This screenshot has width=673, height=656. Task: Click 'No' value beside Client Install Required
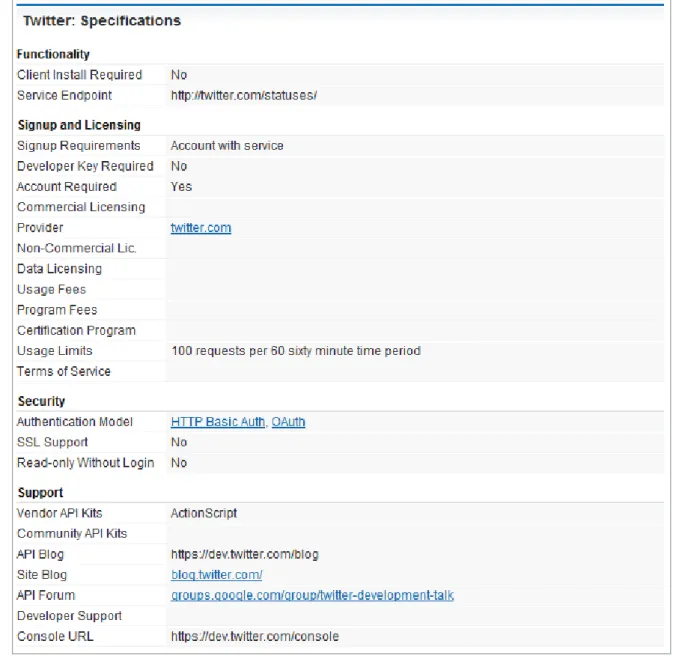coord(179,75)
